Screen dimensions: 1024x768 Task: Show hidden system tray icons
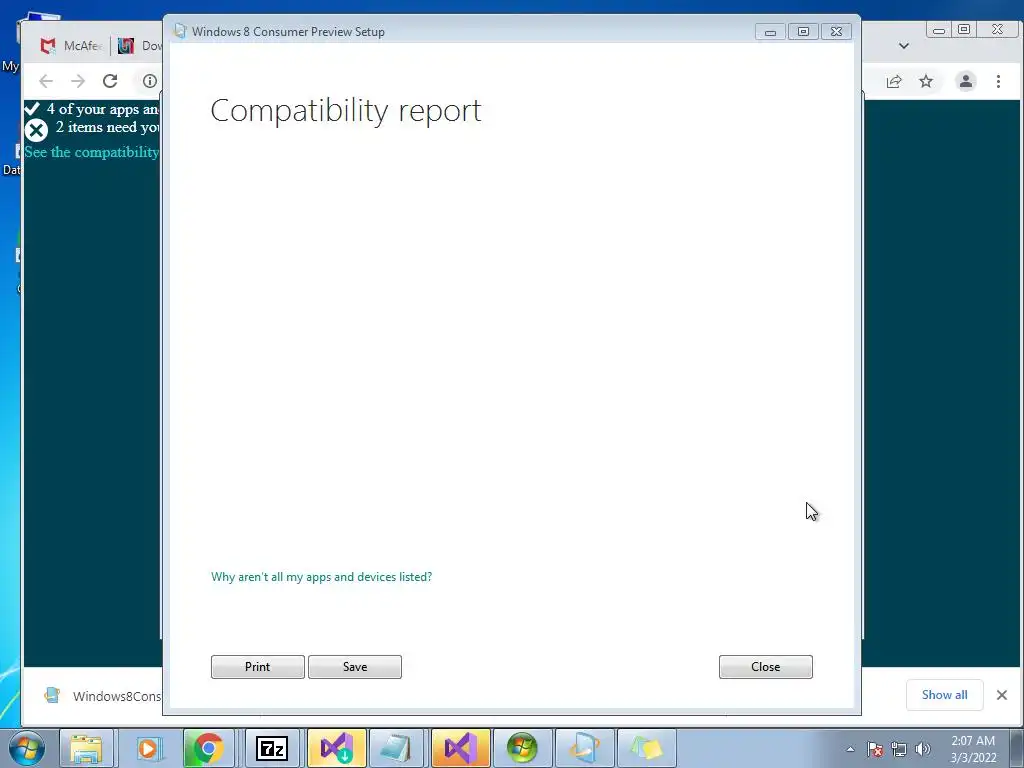click(850, 749)
